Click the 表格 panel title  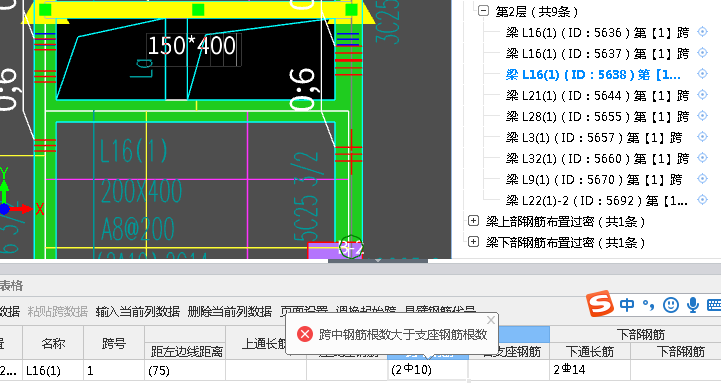click(x=11, y=286)
